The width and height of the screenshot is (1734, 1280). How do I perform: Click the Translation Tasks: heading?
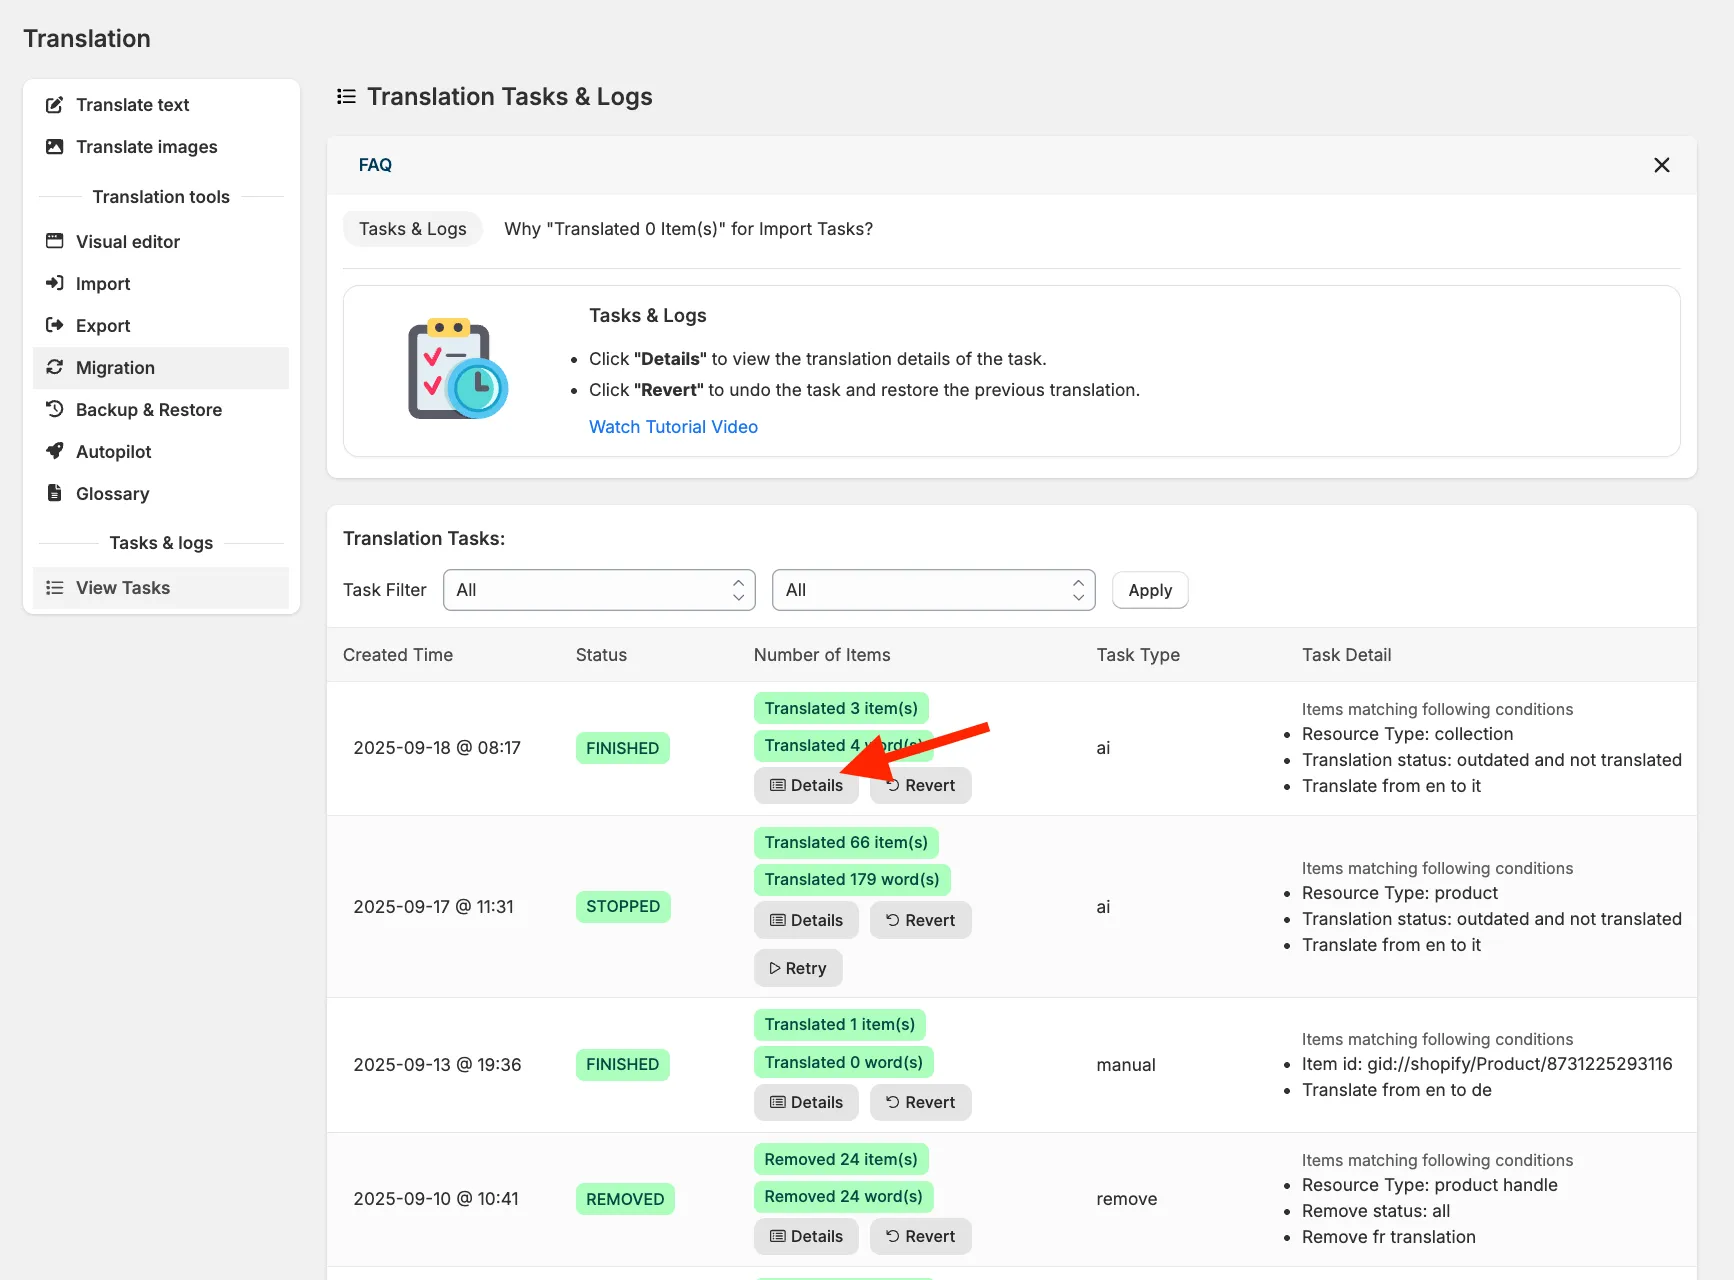point(424,538)
